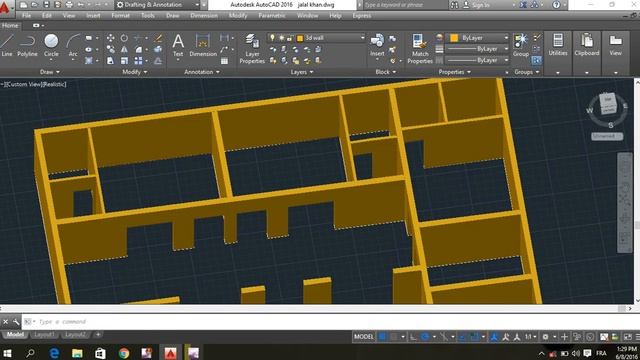The image size is (640, 360).
Task: Open the Format menu
Action: pyautogui.click(x=120, y=16)
